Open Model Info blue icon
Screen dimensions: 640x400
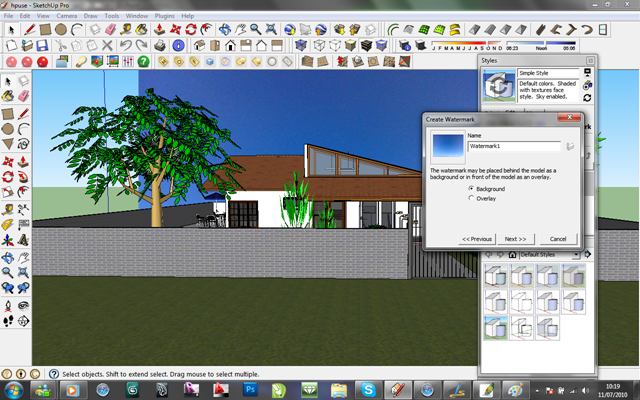(178, 45)
